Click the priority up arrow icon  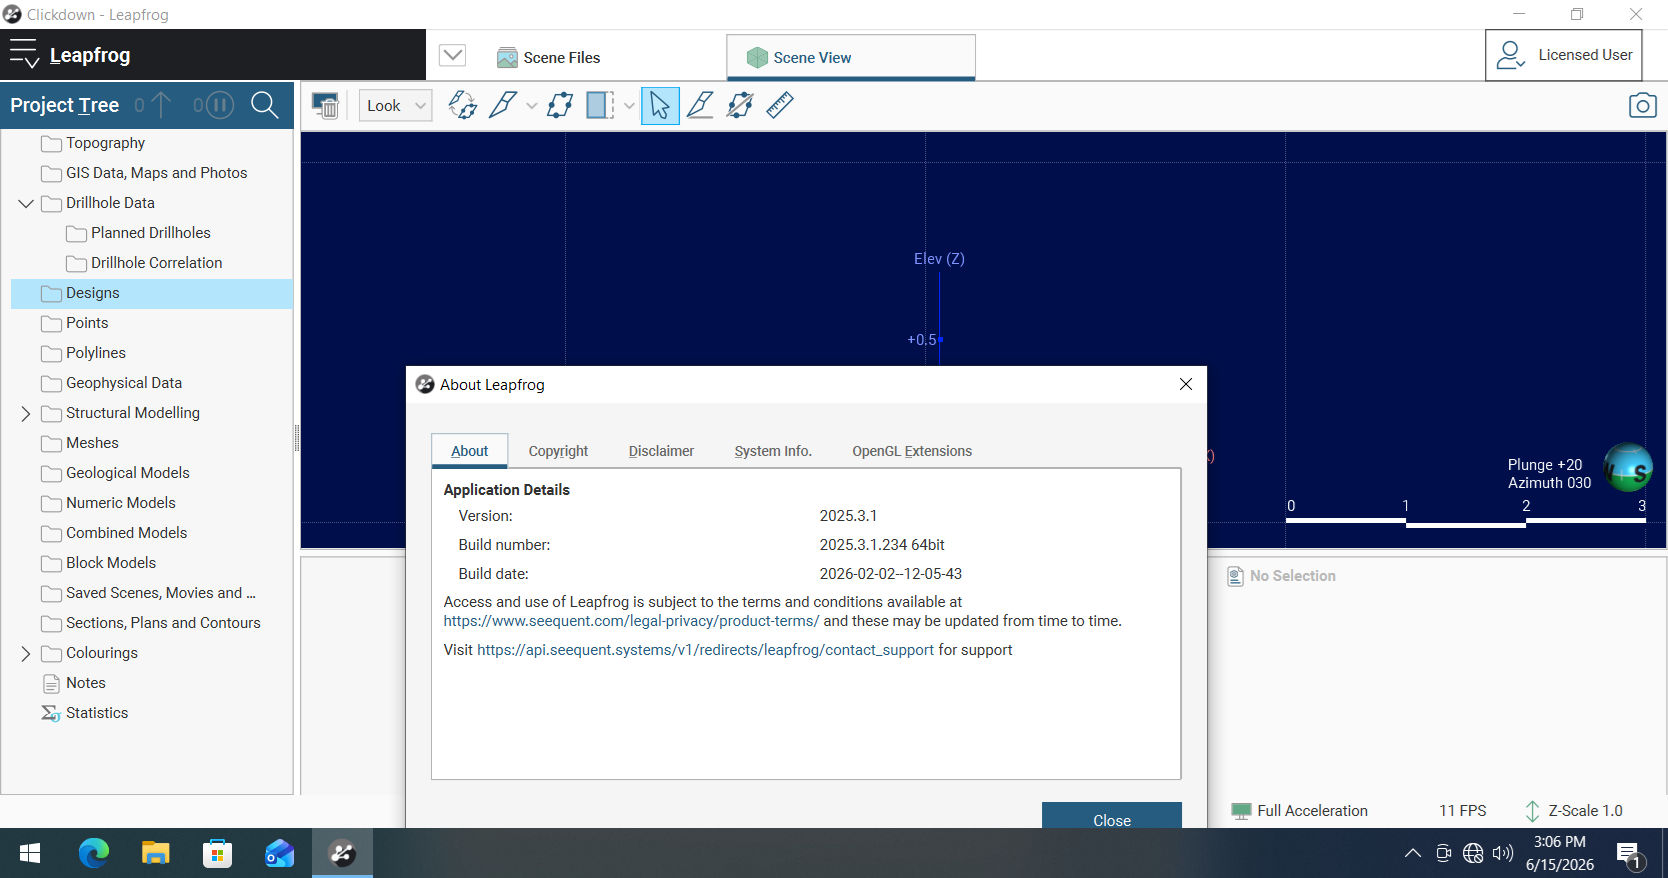pos(161,105)
